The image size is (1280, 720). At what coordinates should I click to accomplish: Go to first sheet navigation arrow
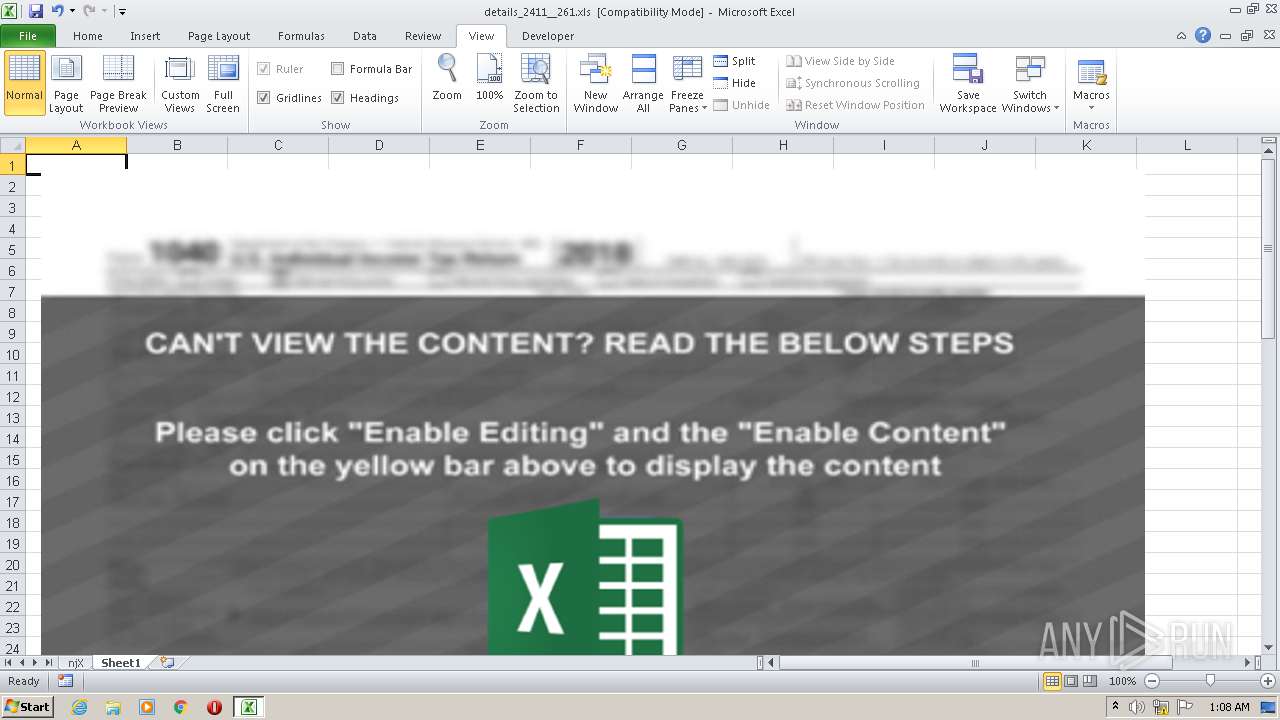[x=9, y=662]
